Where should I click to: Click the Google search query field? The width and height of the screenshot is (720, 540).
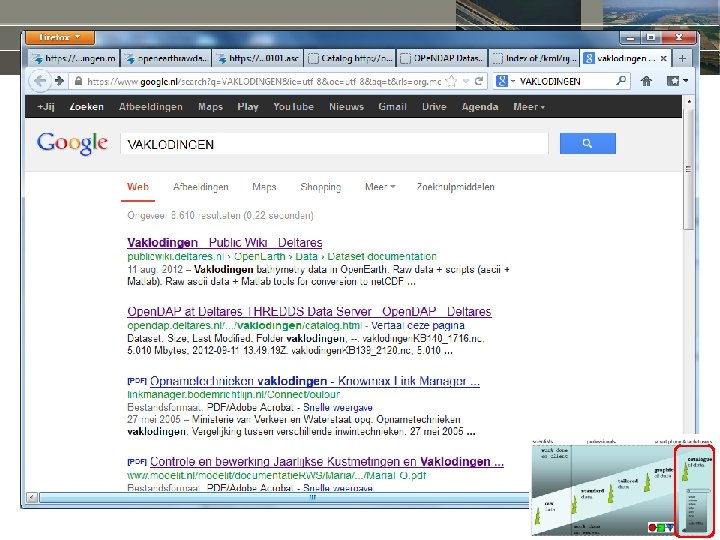(x=334, y=144)
